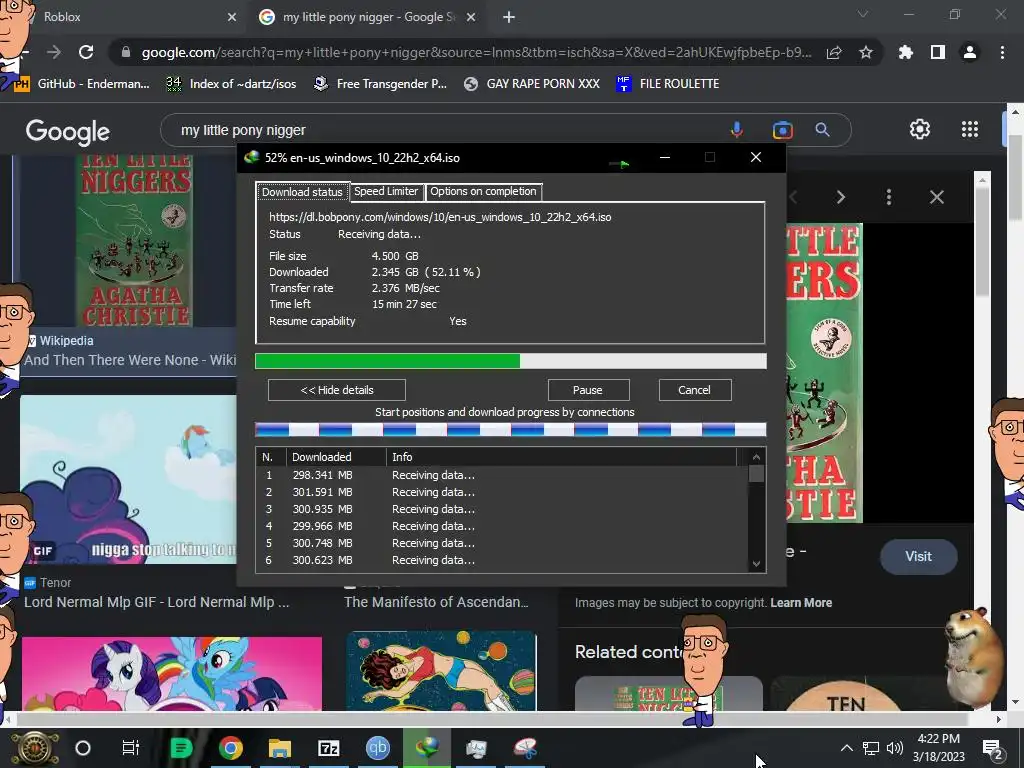1024x768 pixels.
Task: Click Hide details to collapse the dialog
Action: tap(337, 390)
